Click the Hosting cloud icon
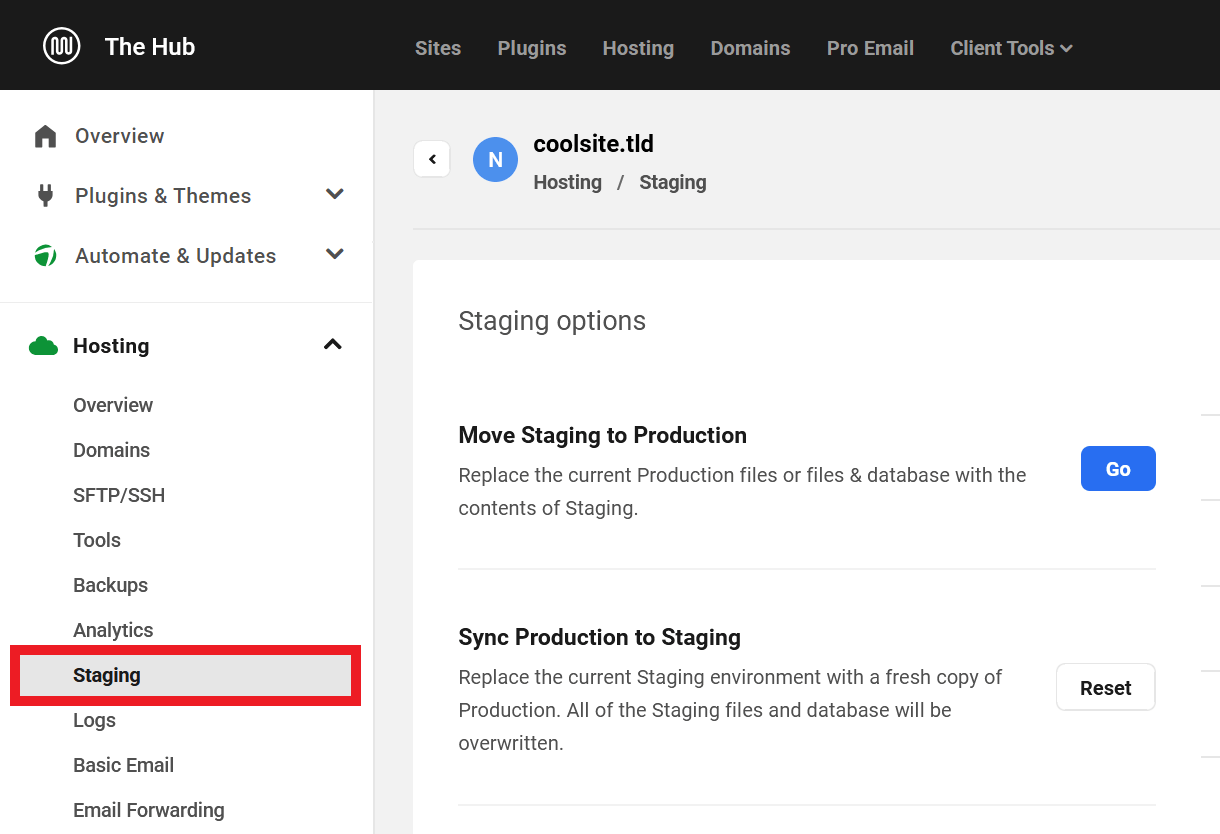1220x834 pixels. tap(43, 346)
